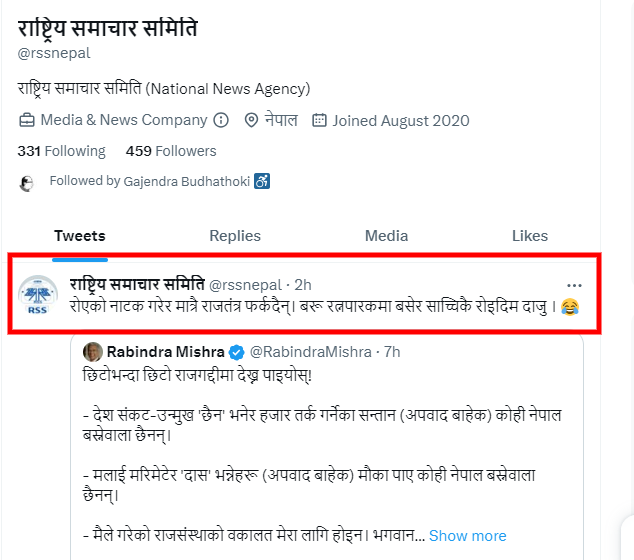Switch to the Replies tab
Viewport: 634px width, 560px height.
click(235, 236)
